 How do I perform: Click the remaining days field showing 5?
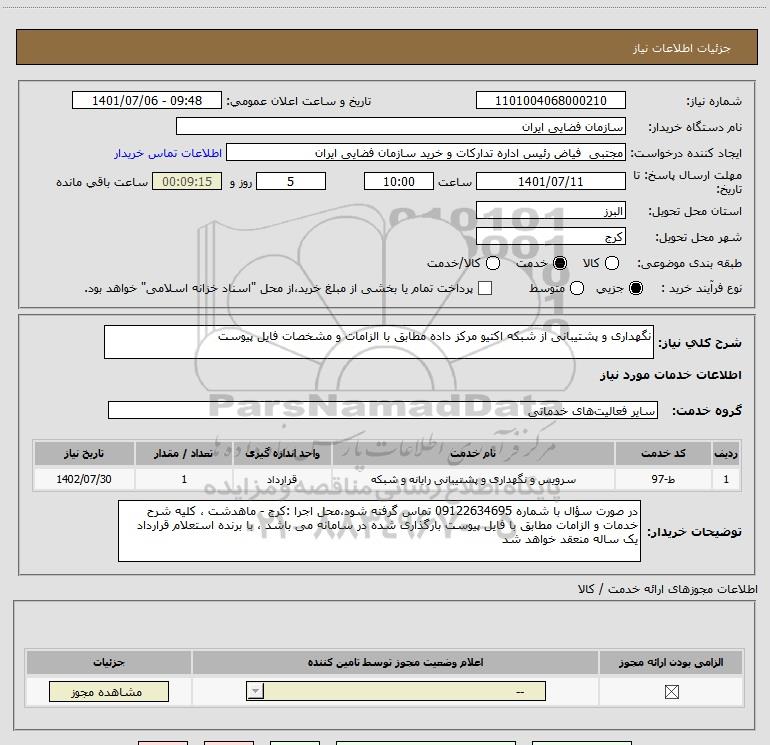(291, 181)
